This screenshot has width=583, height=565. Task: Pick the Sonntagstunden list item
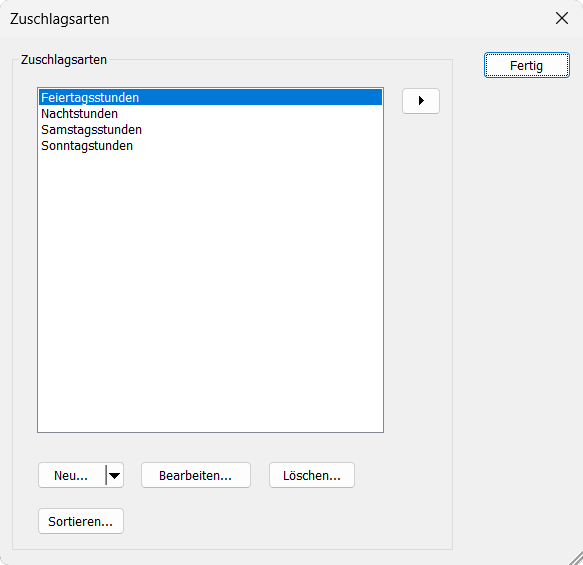click(x=210, y=145)
